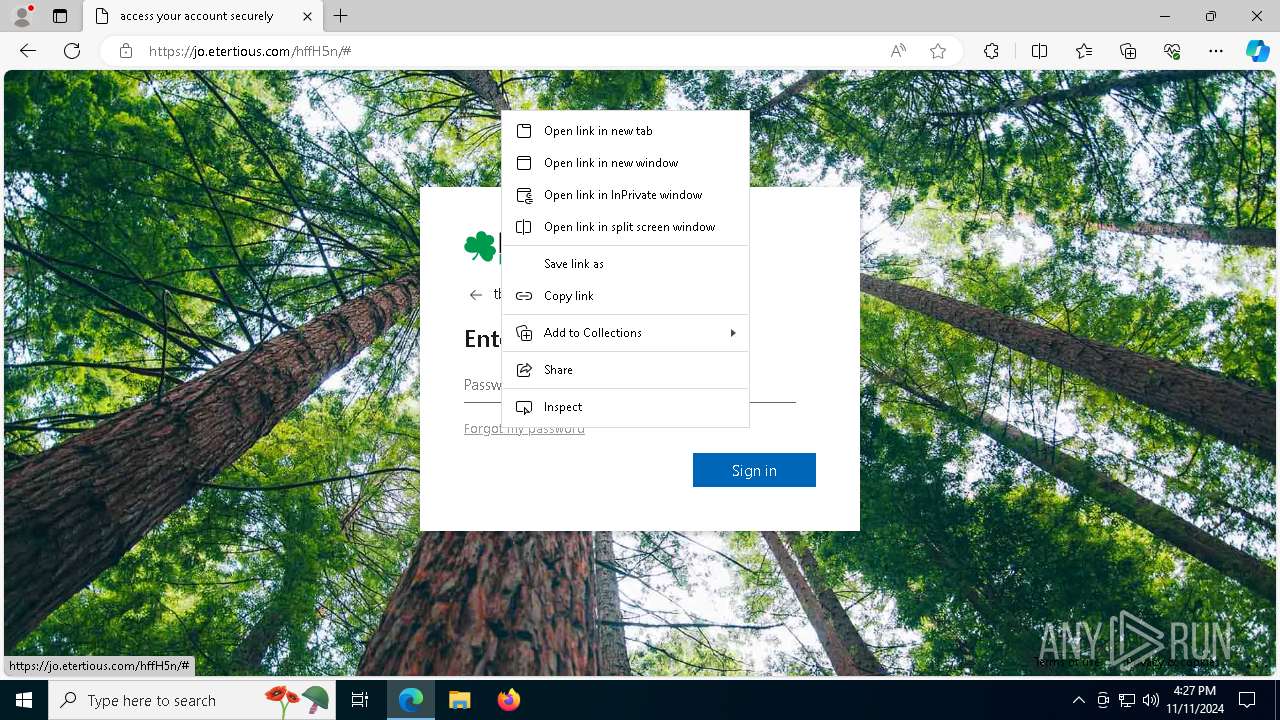Choose Open link in split screen window
The image size is (1280, 720).
[625, 227]
